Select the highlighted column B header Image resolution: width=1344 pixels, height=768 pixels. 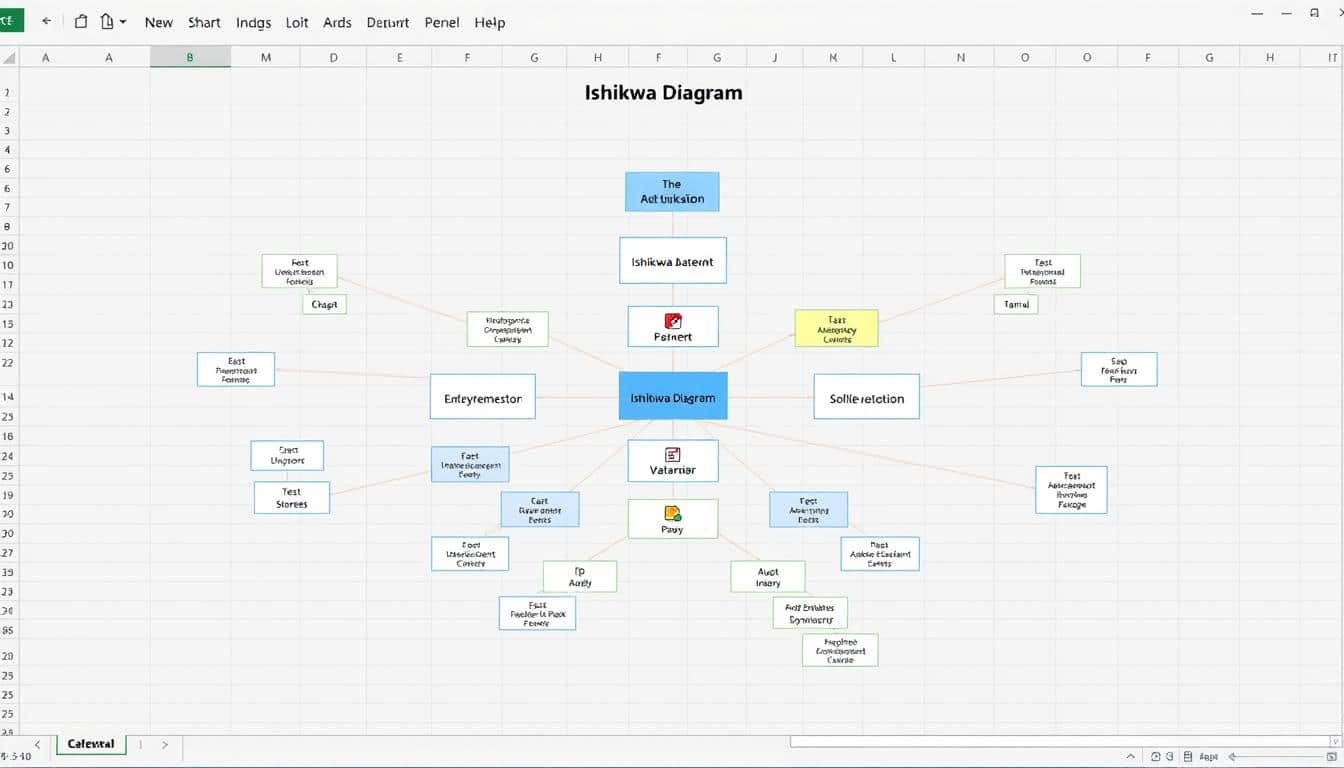tap(190, 58)
